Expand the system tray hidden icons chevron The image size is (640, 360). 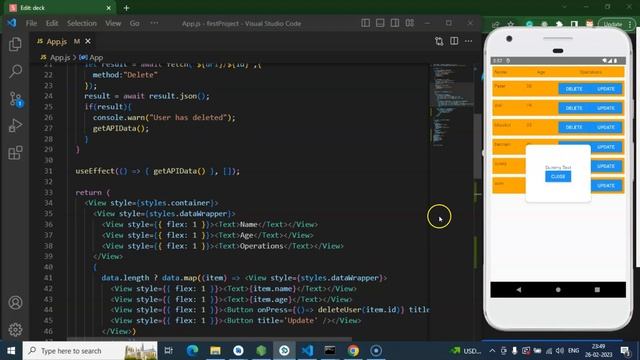[492, 351]
